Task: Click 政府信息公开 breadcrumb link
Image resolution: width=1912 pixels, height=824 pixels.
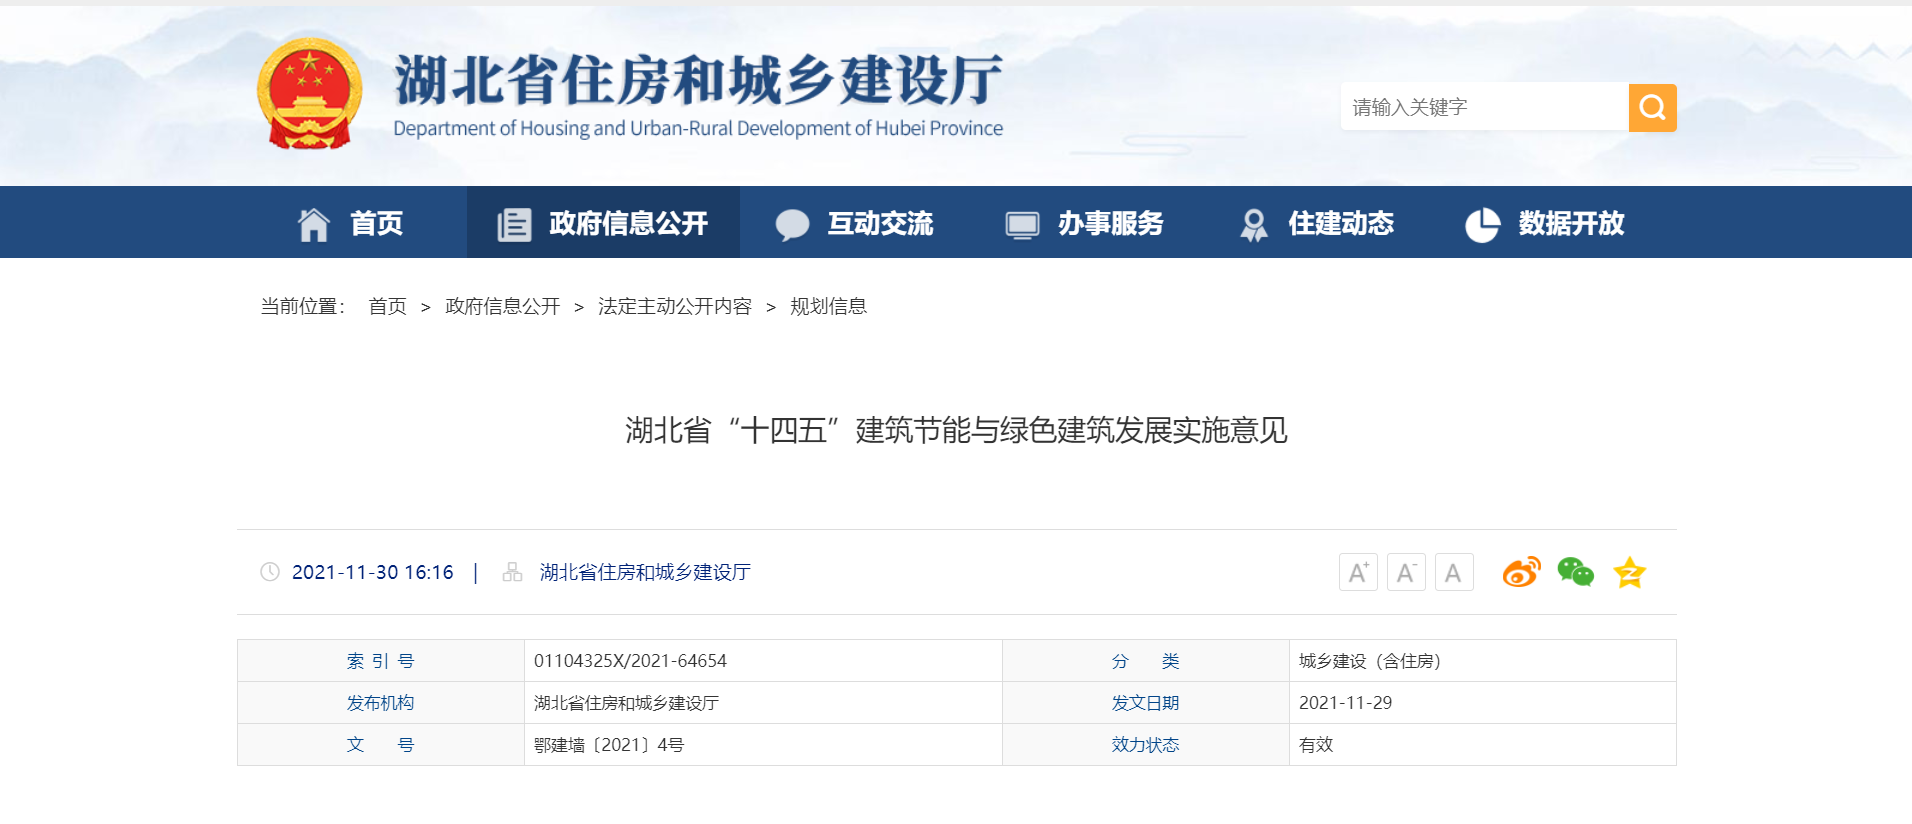Action: pos(502,307)
